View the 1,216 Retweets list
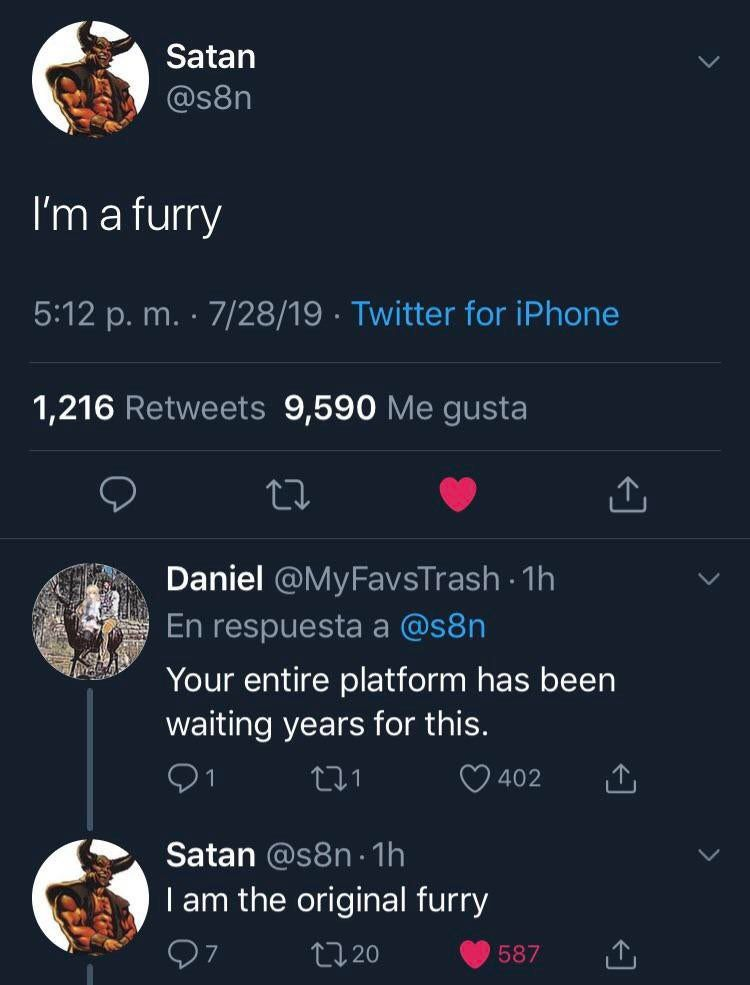The width and height of the screenshot is (750, 985). pos(149,407)
